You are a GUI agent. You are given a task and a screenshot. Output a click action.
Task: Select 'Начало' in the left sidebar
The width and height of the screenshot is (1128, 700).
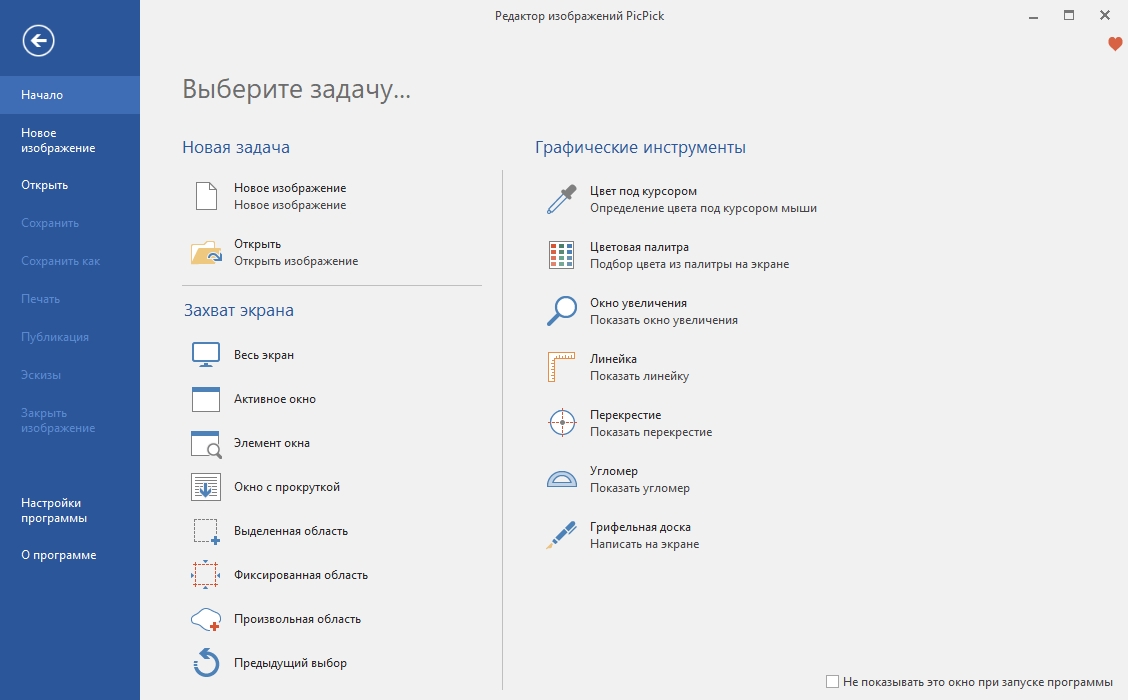[42, 95]
